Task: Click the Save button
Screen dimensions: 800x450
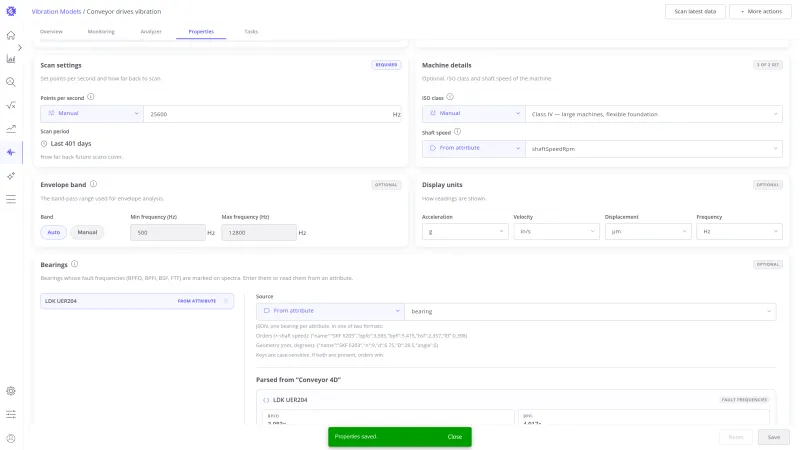Action: pyautogui.click(x=773, y=437)
